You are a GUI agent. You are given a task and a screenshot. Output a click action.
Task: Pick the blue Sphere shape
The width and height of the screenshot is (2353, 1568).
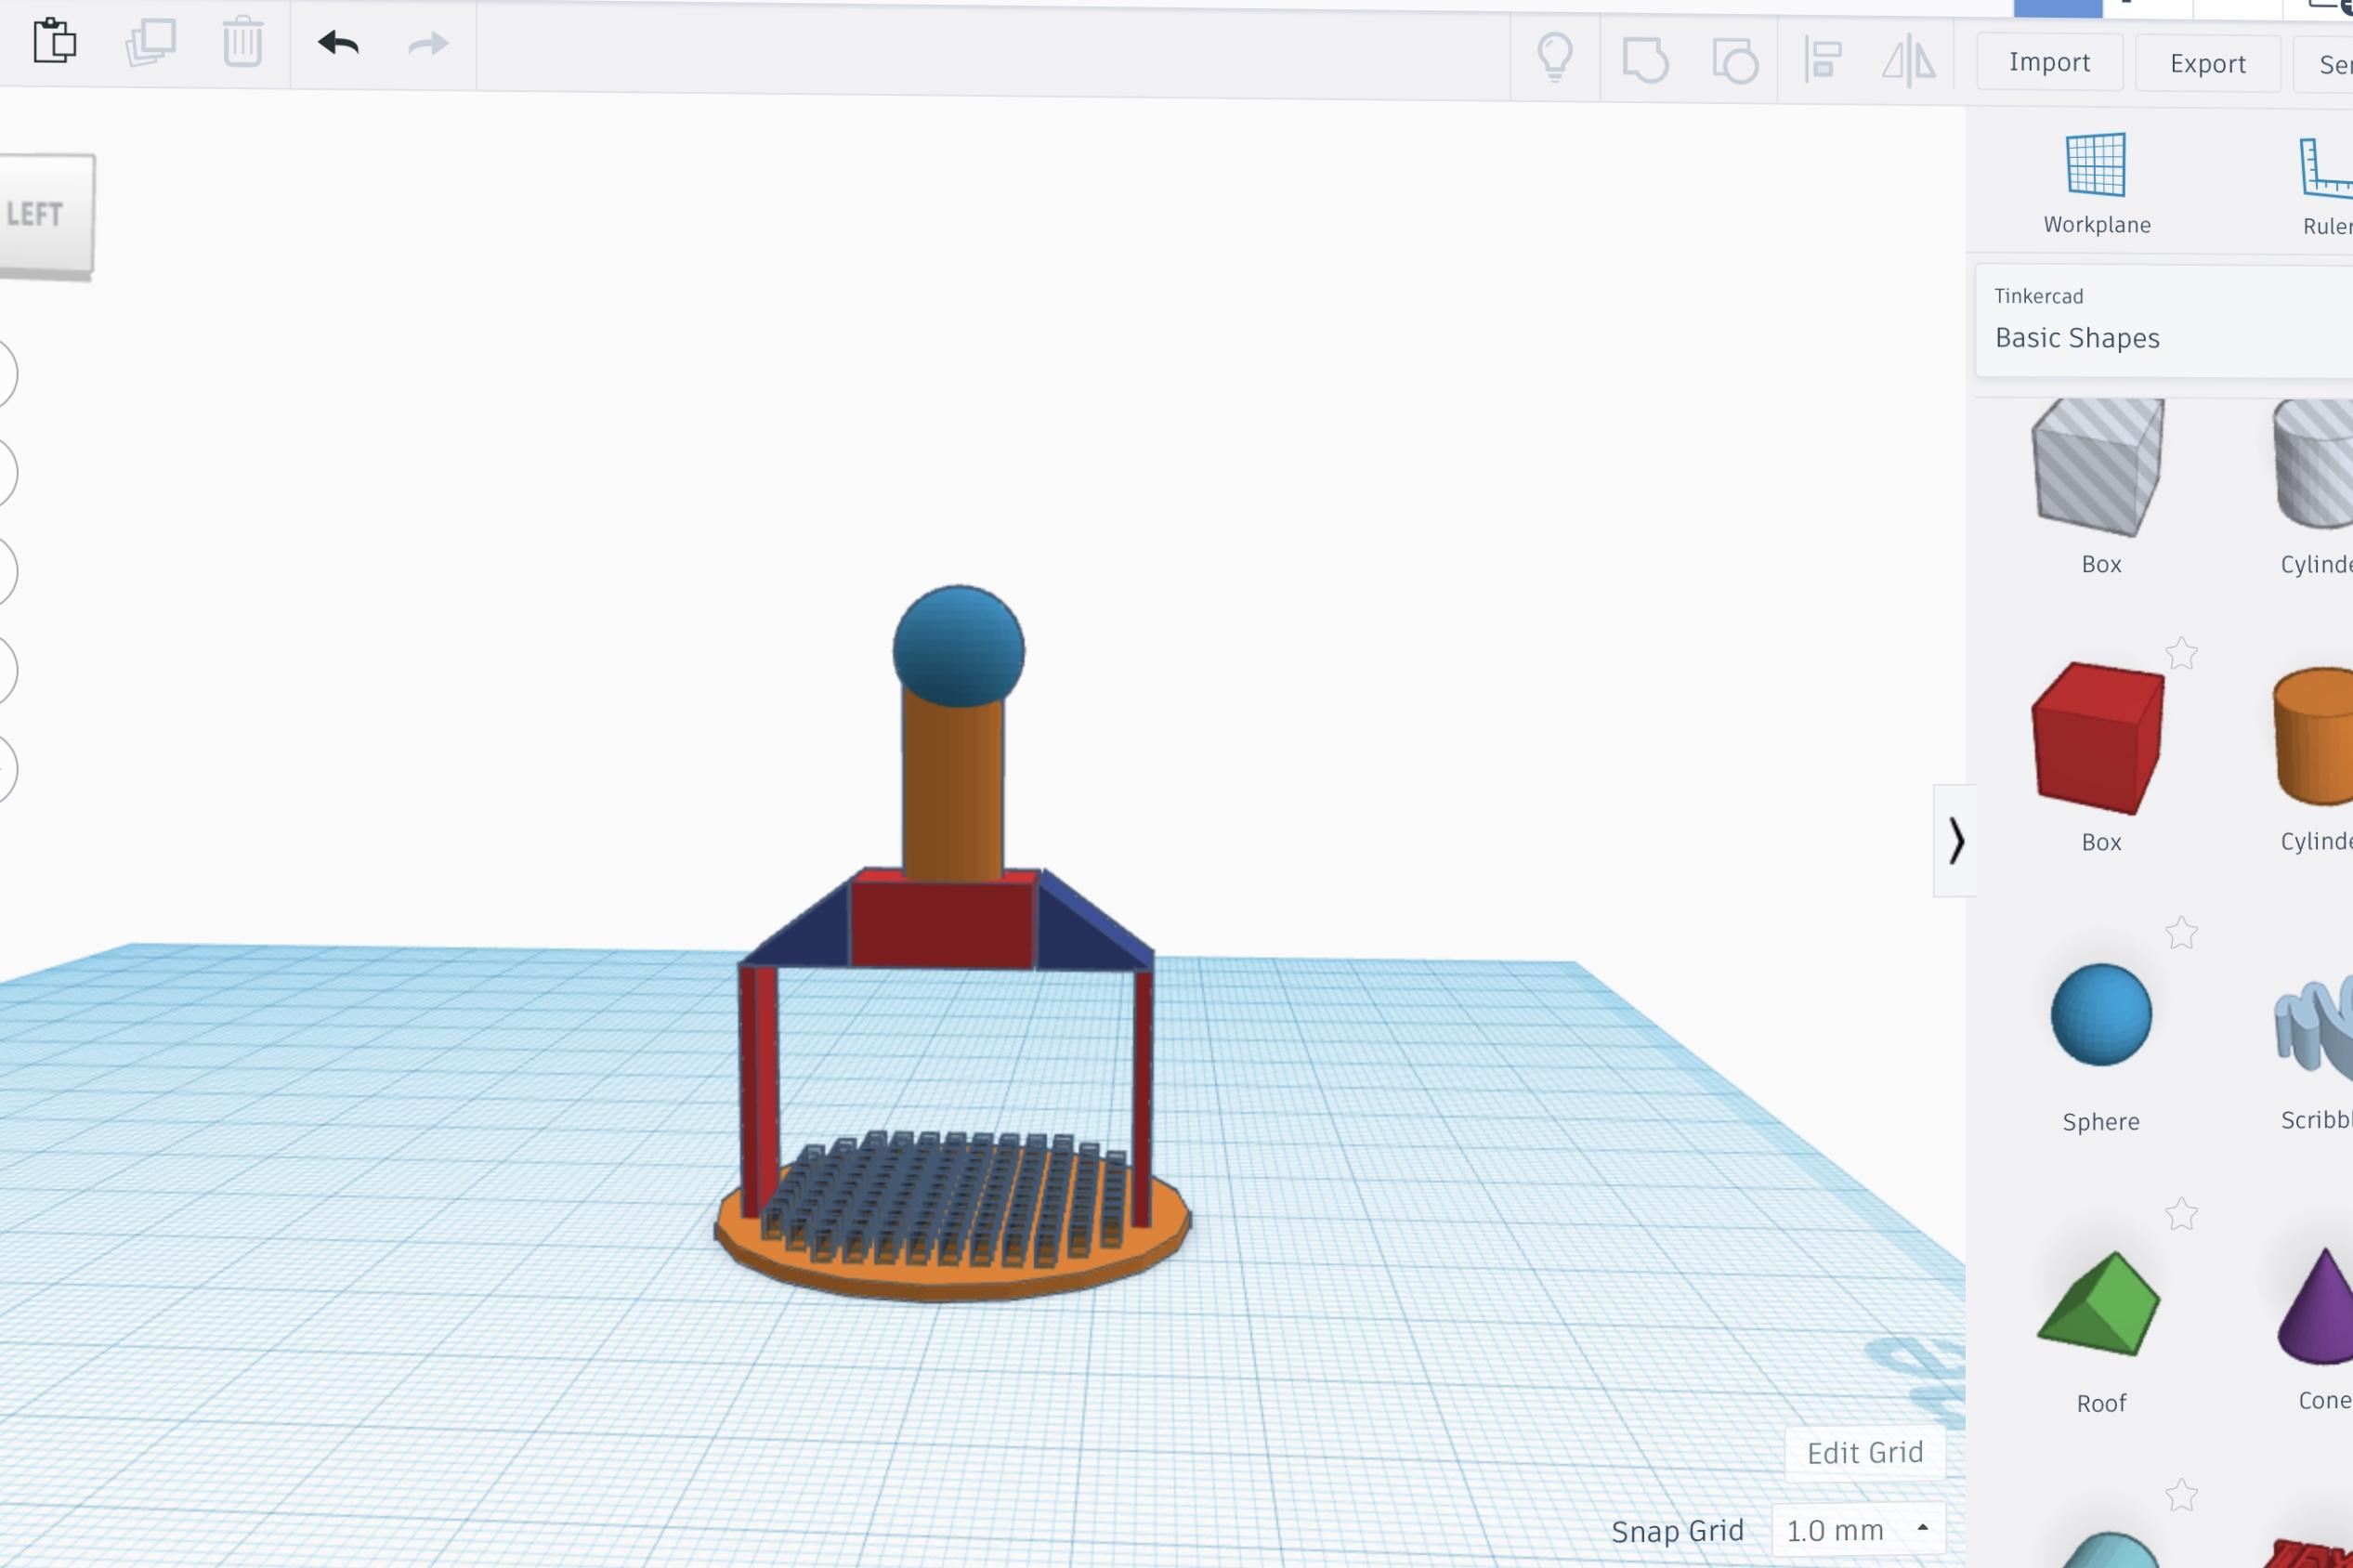tap(2101, 1014)
